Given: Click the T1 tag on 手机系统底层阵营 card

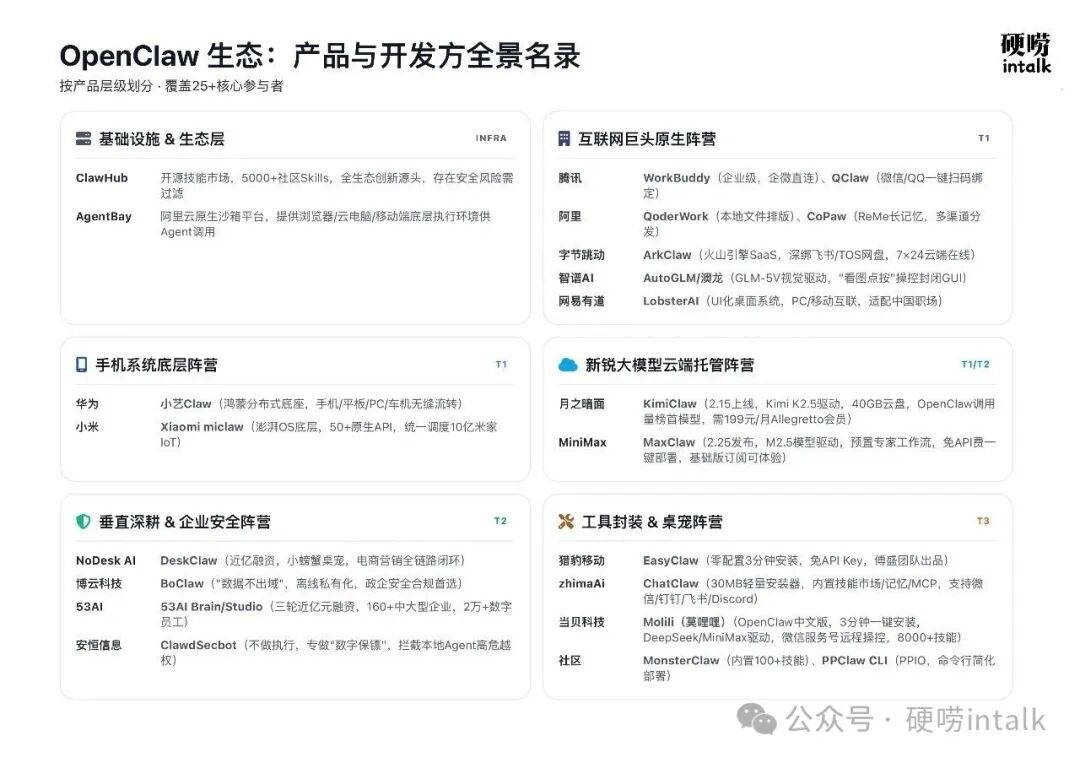Looking at the screenshot, I should click(501, 364).
